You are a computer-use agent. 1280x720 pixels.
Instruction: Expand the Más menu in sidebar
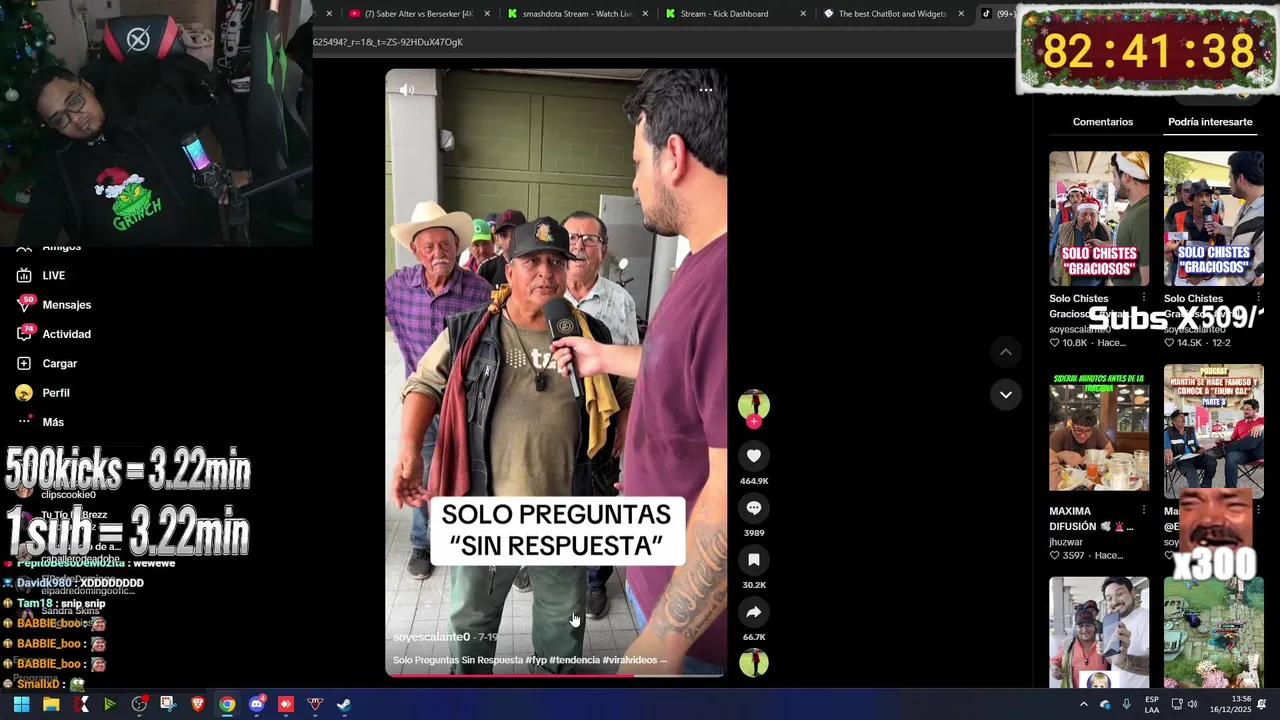point(53,422)
